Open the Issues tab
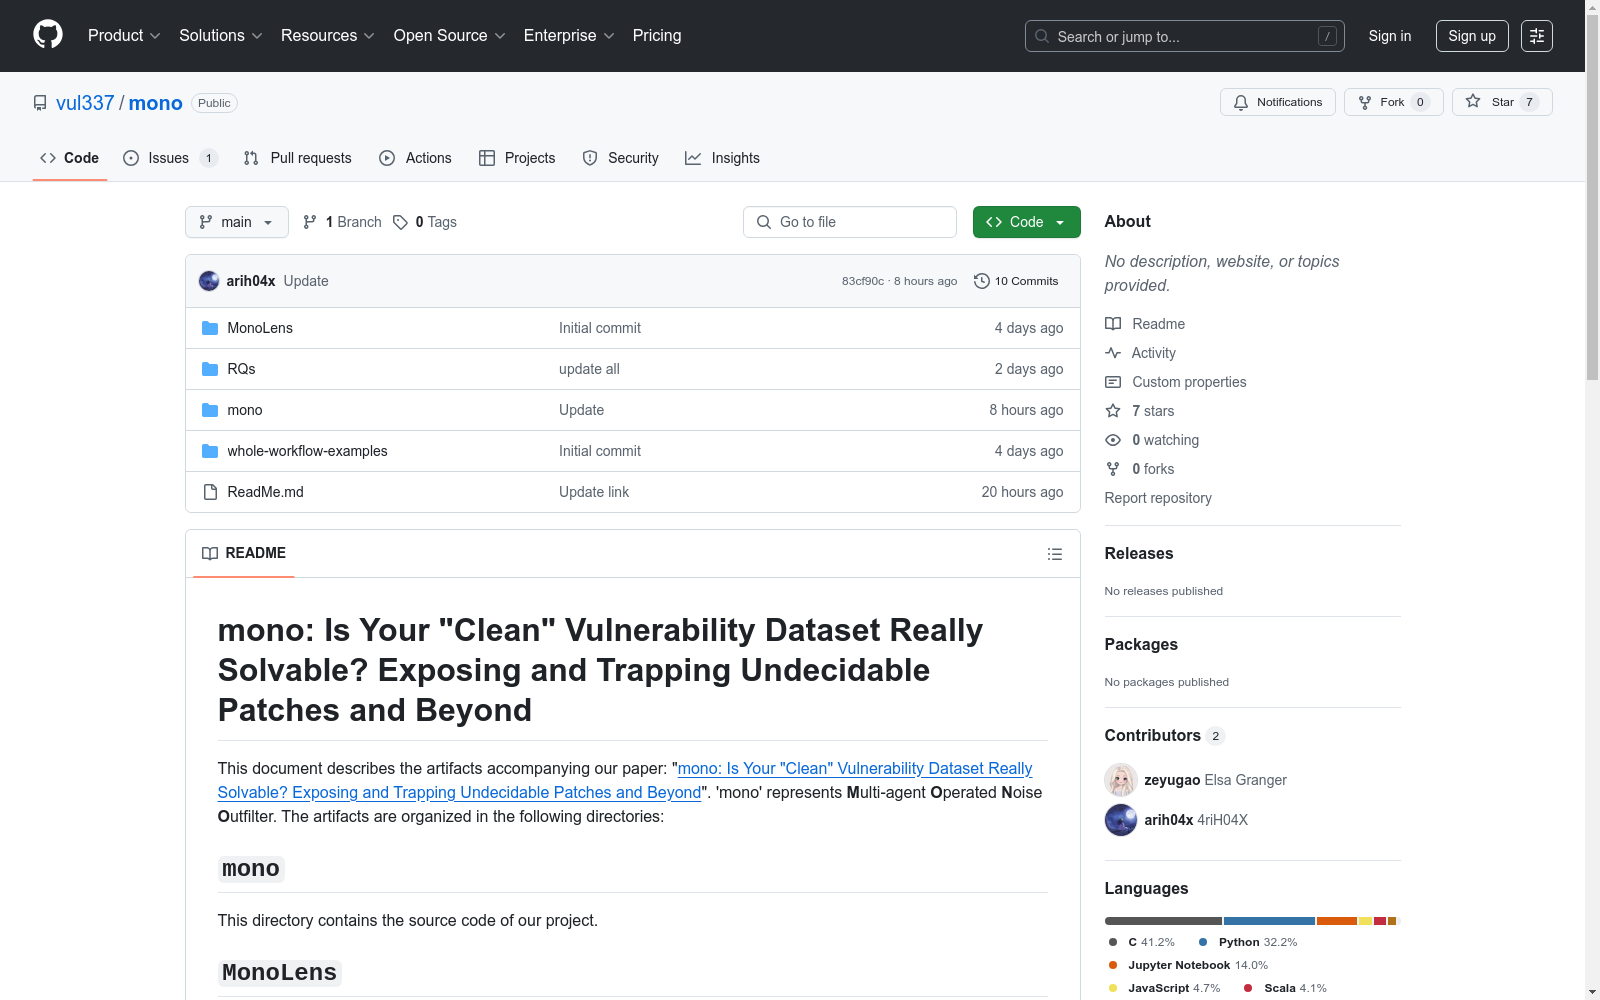The width and height of the screenshot is (1600, 1000). [170, 158]
